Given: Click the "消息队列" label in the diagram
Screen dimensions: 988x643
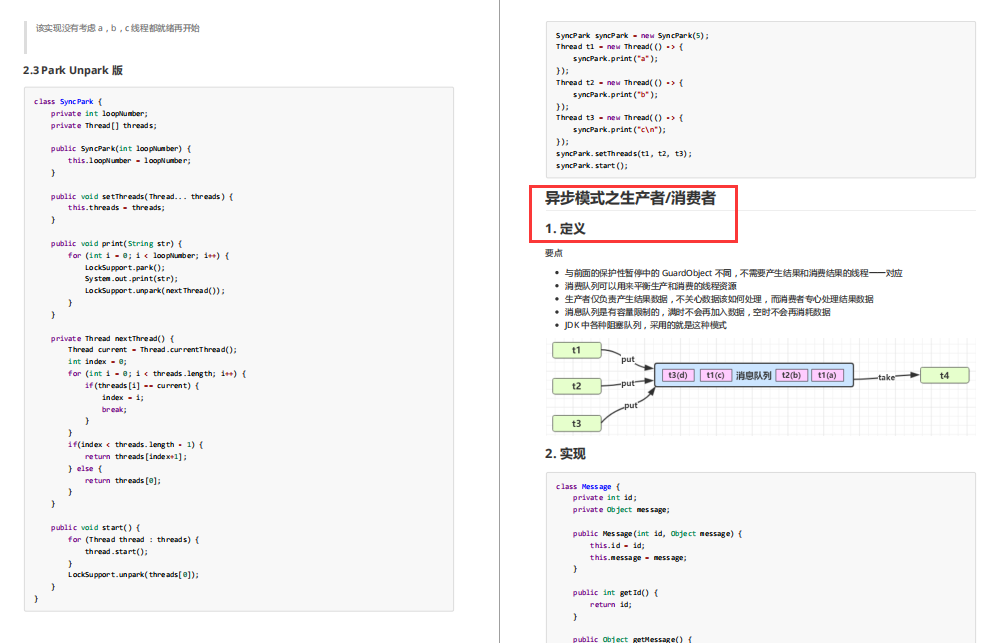Looking at the screenshot, I should tap(754, 376).
